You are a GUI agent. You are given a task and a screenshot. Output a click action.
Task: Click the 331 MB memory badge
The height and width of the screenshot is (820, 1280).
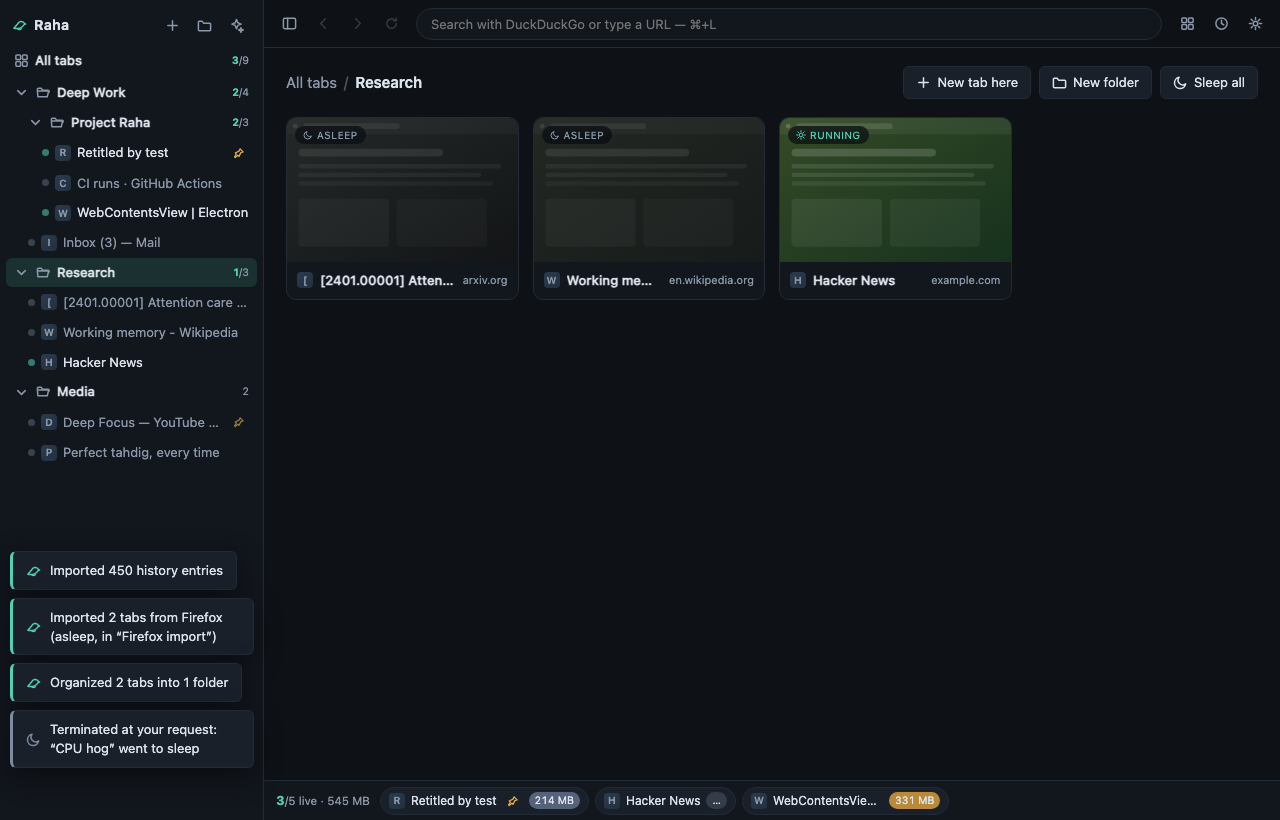pyautogui.click(x=914, y=801)
